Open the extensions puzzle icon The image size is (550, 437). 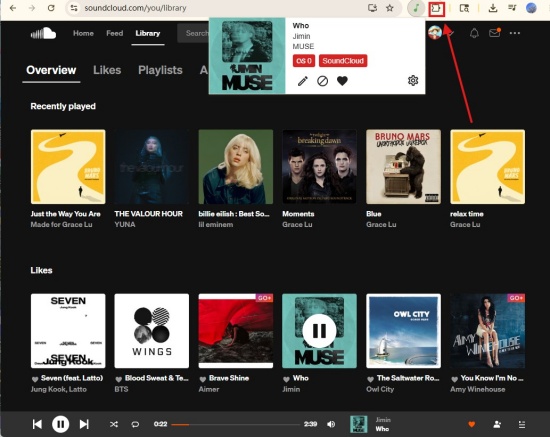436,8
